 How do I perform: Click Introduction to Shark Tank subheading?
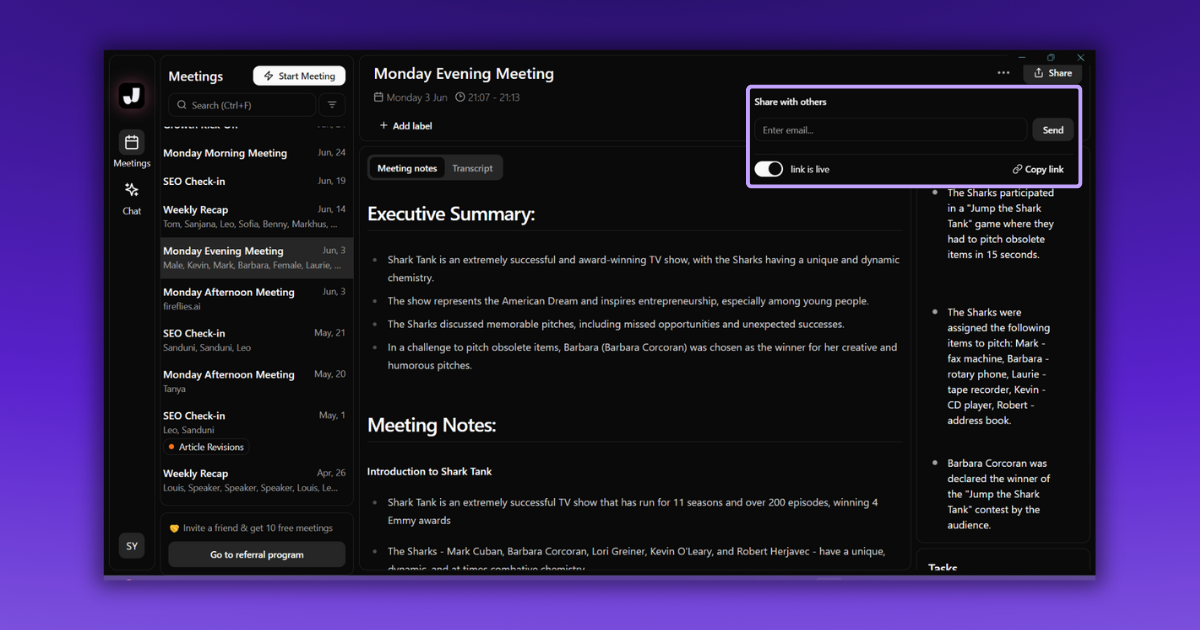[x=430, y=471]
